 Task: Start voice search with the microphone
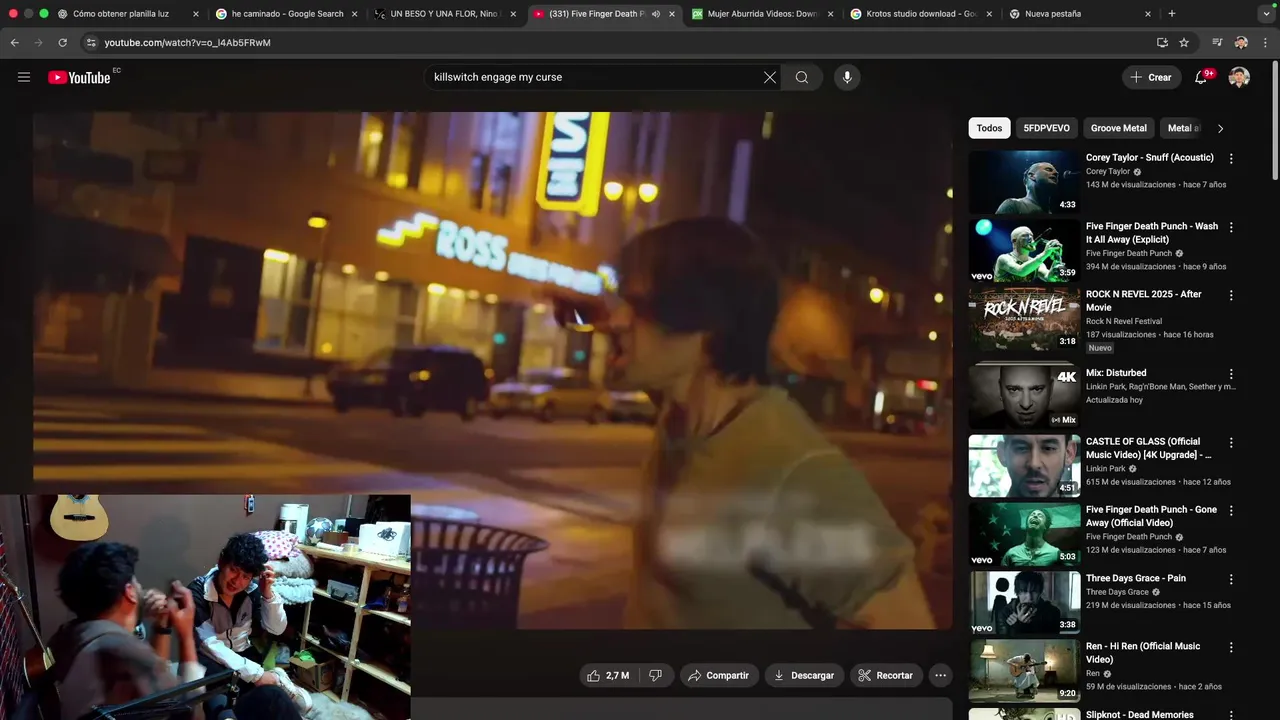tap(847, 77)
